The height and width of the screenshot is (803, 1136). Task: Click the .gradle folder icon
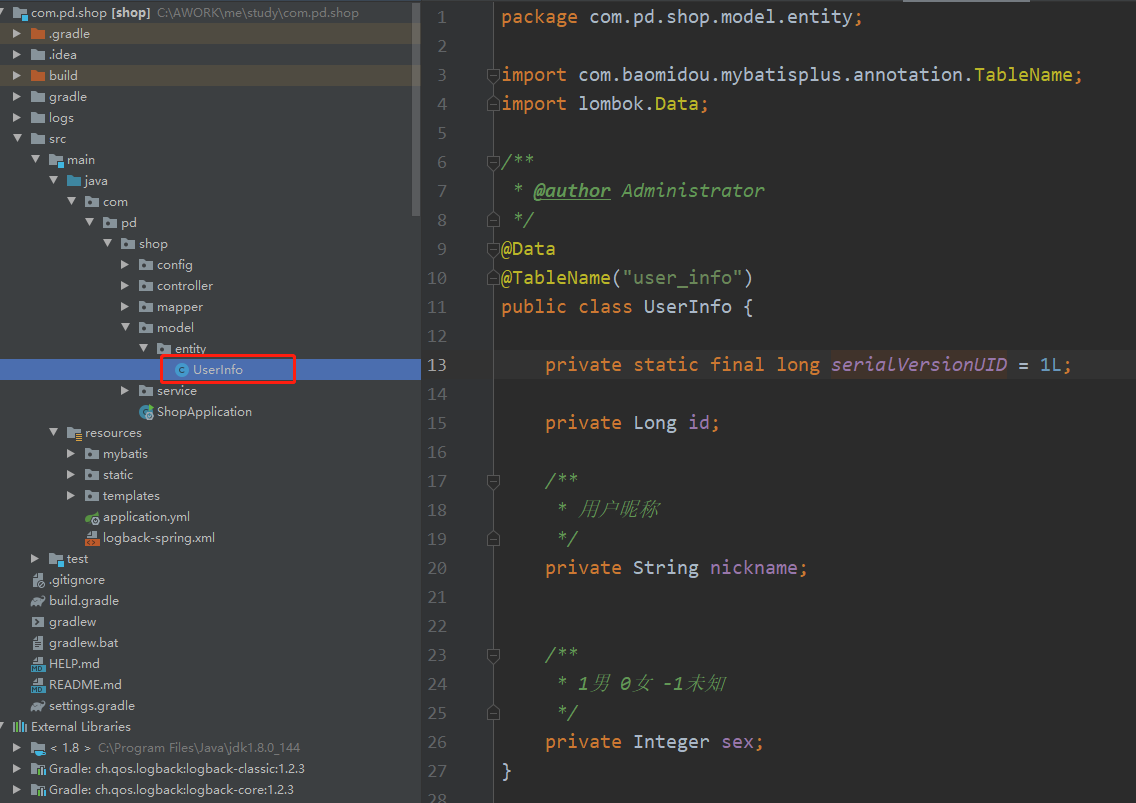(38, 33)
